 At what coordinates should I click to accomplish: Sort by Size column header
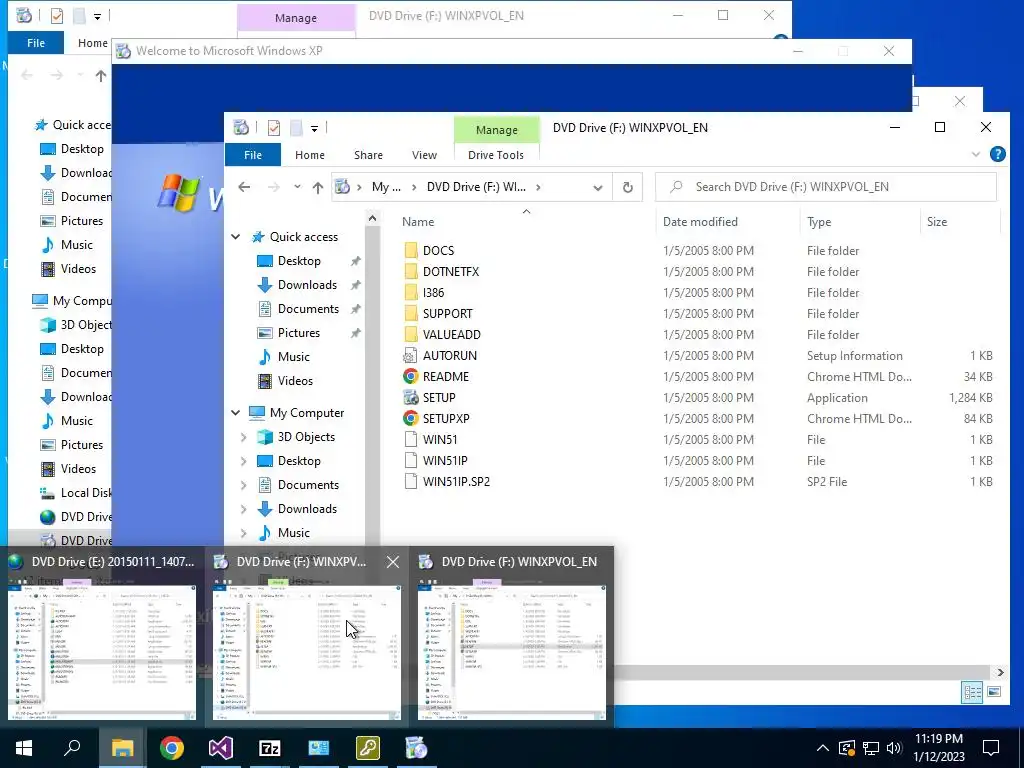pos(936,222)
